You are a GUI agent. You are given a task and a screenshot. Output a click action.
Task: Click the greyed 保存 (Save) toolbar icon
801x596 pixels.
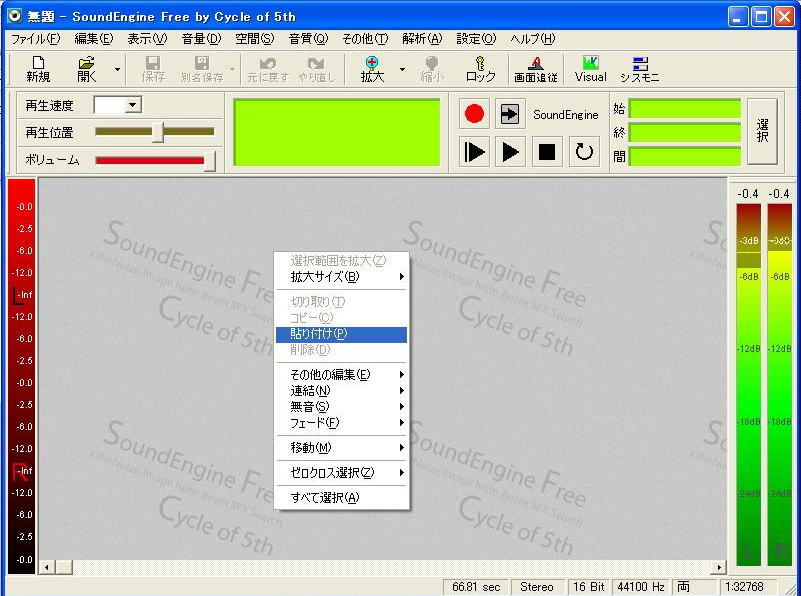point(152,69)
